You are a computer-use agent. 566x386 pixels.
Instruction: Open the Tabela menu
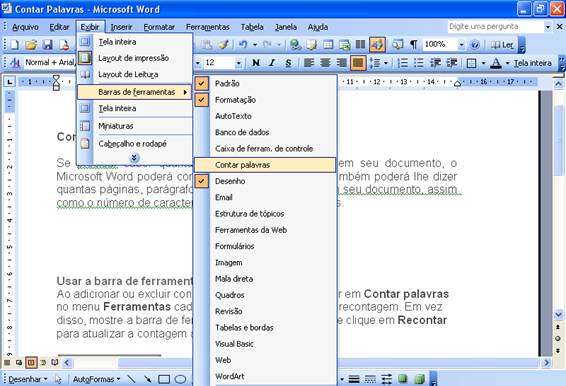252,27
